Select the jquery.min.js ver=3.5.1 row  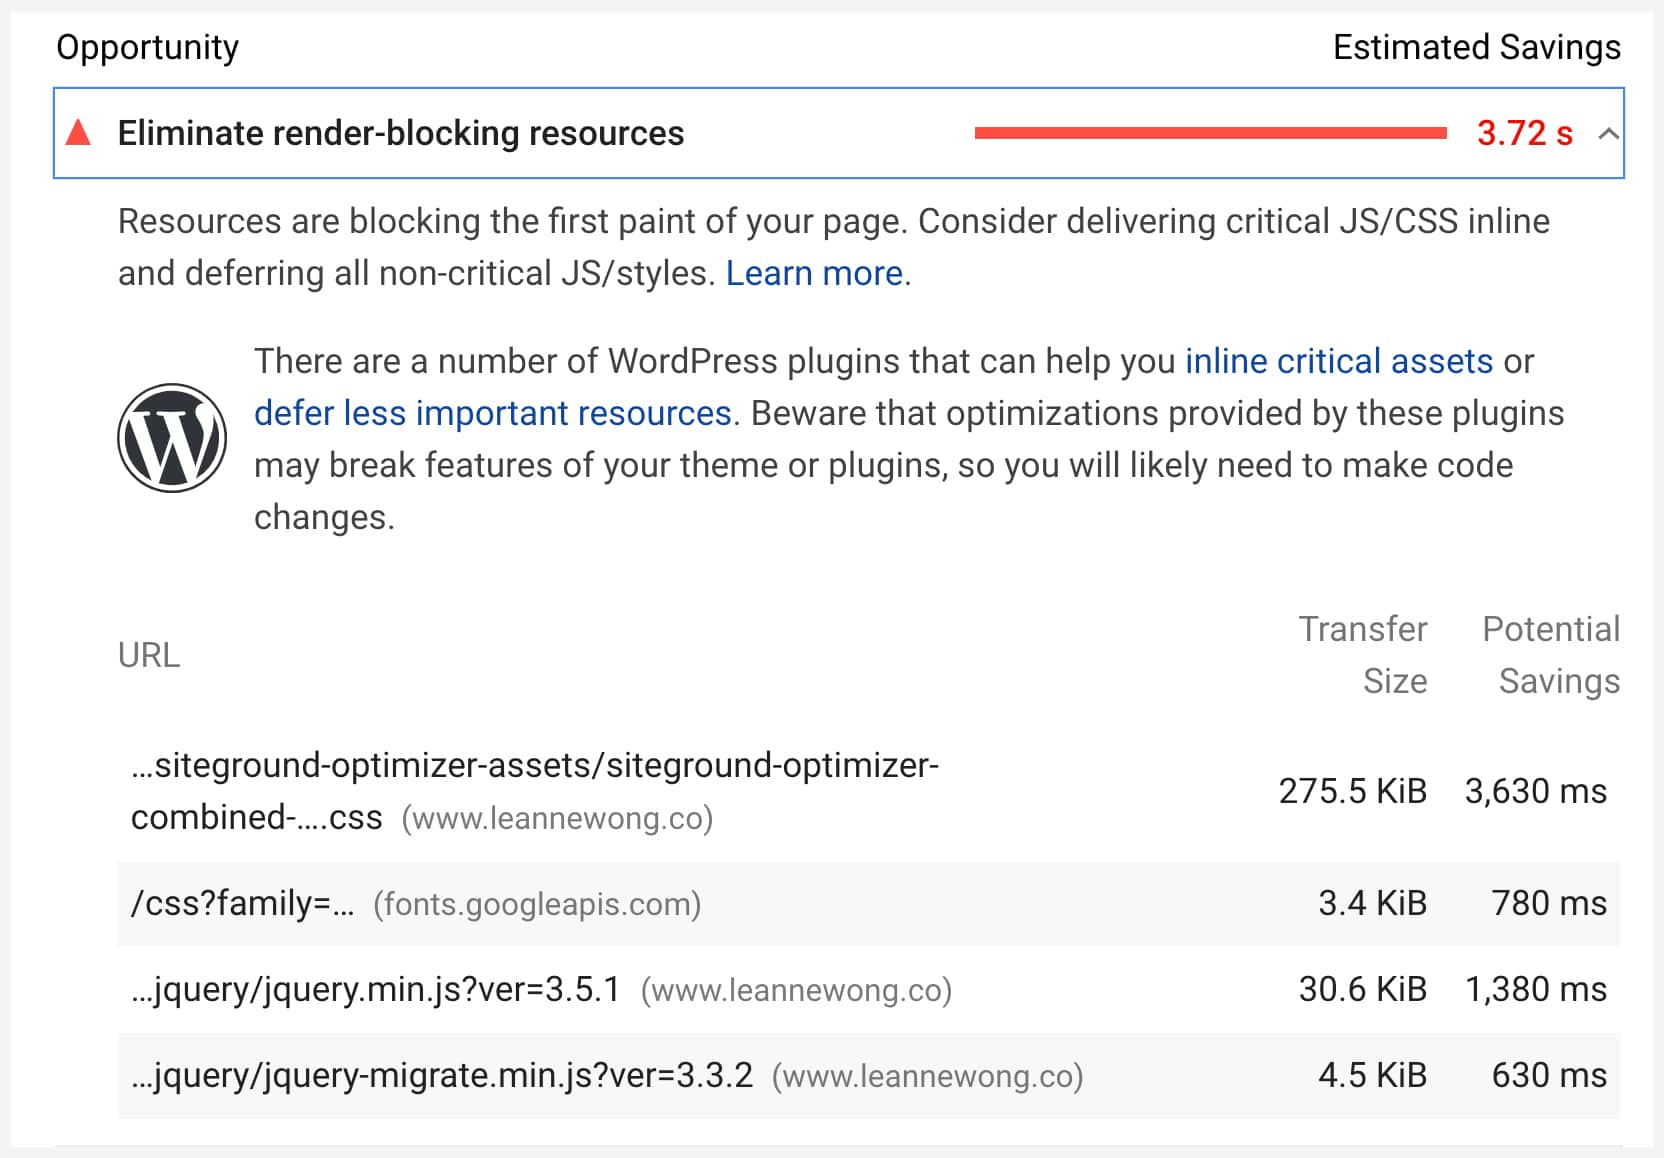pyautogui.click(x=540, y=990)
